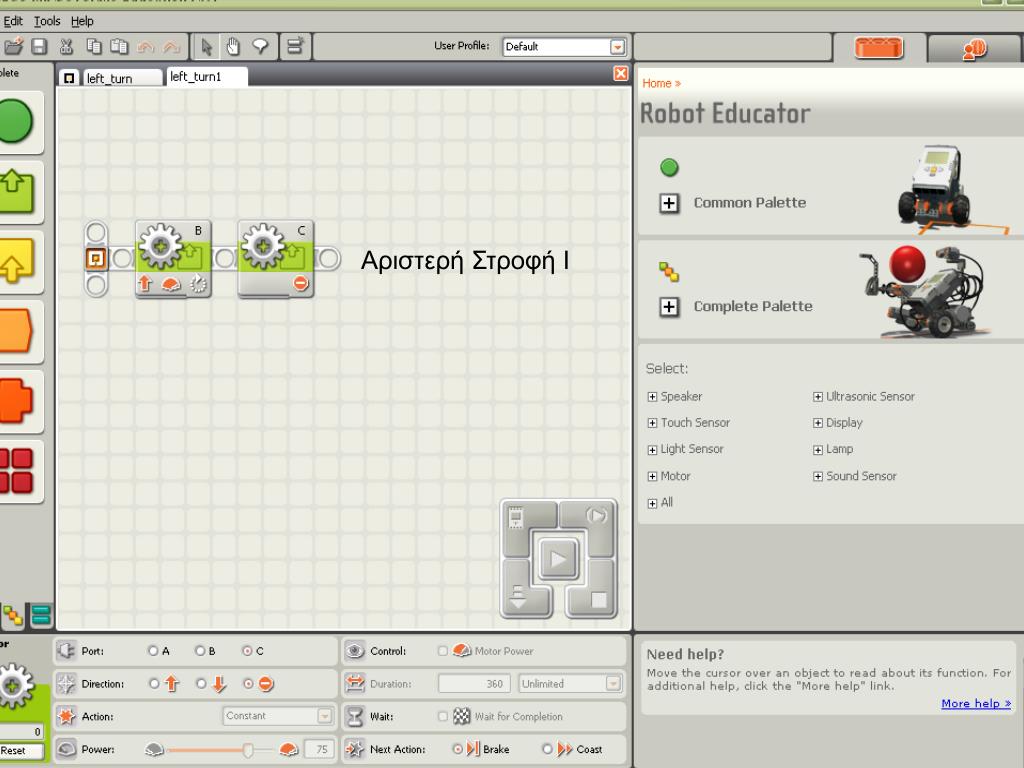This screenshot has height=768, width=1024.
Task: Select the Motor C block on canvas
Action: click(x=276, y=259)
